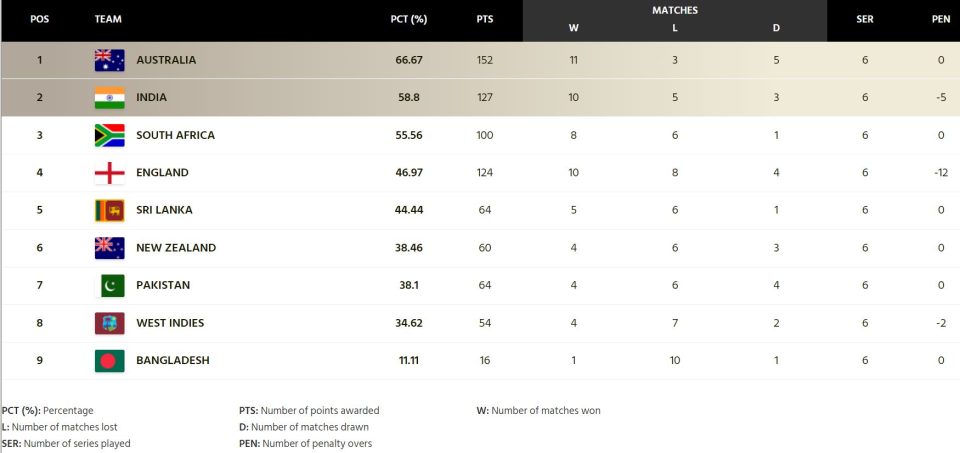Click the PEN column header

(x=941, y=19)
